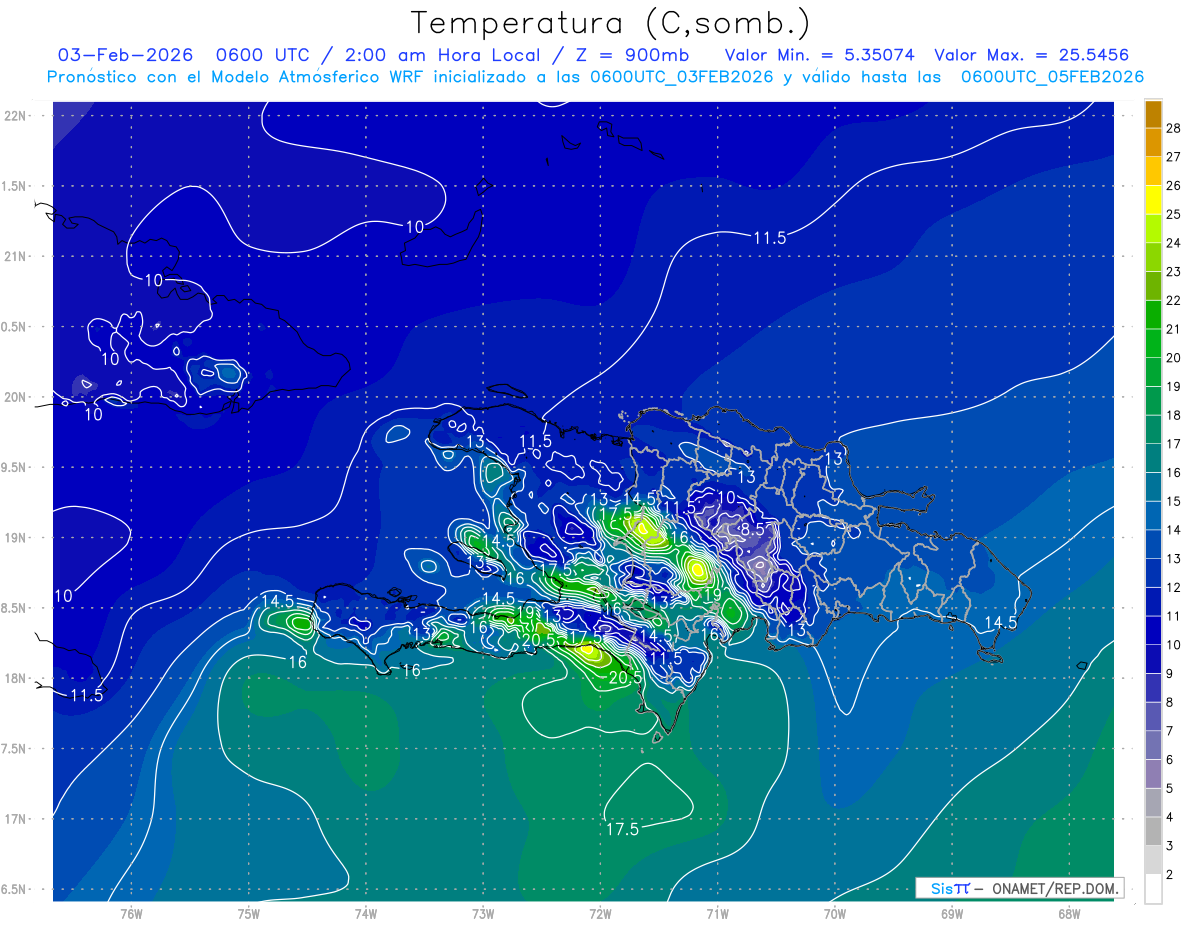Pick the light gray swatch between 2 and 3
1200x927 pixels.
[1153, 860]
